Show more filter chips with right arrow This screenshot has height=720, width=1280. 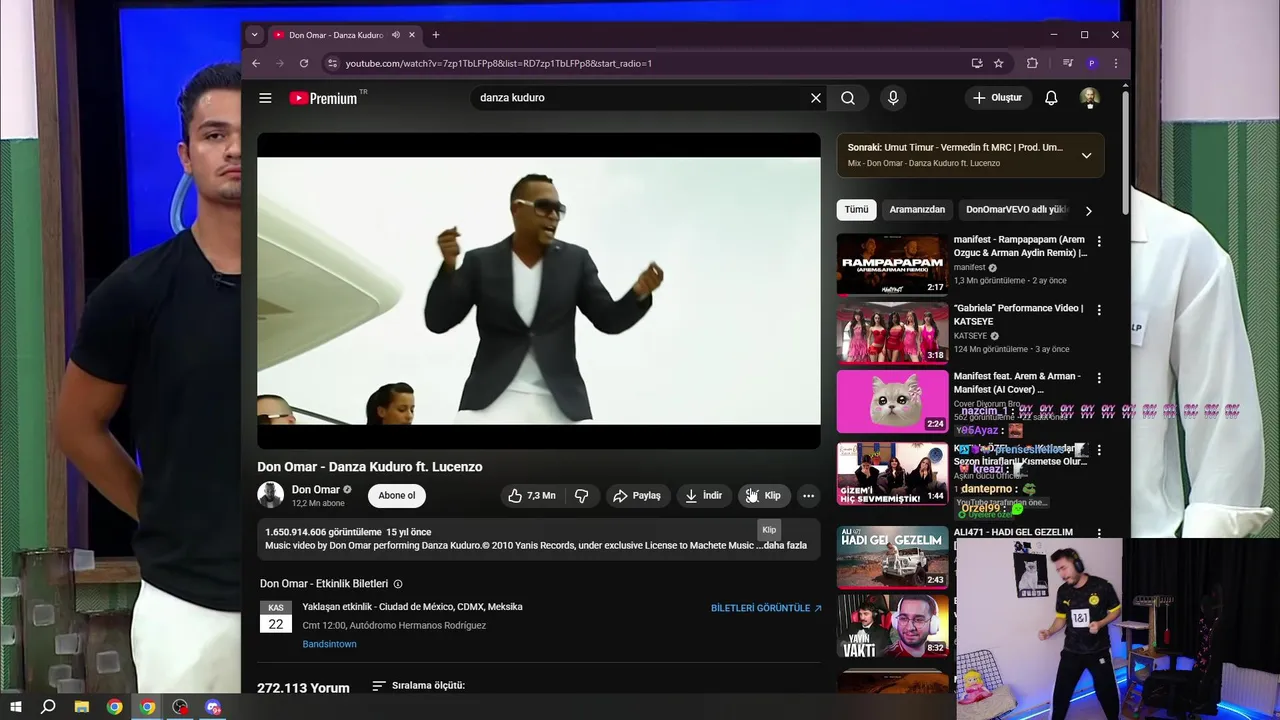[x=1088, y=211]
